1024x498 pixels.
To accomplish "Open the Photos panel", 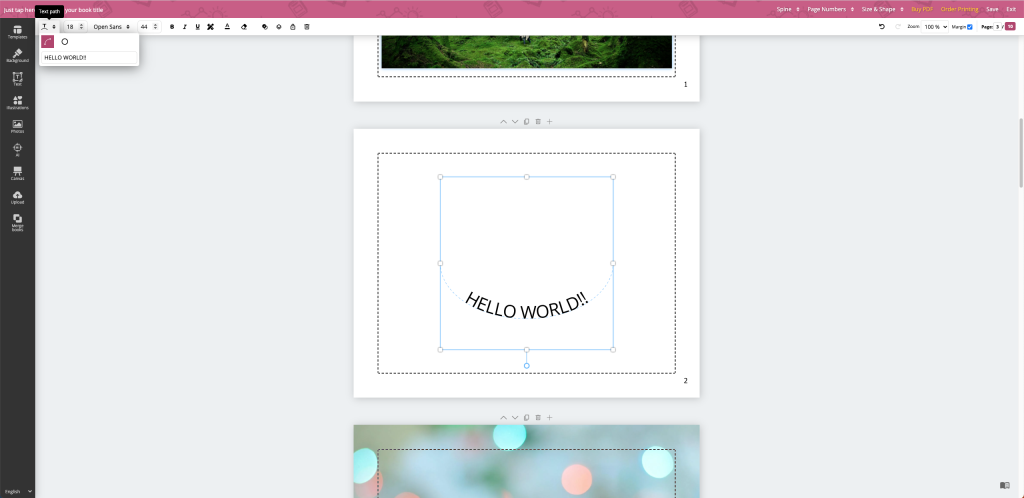I will (18, 126).
